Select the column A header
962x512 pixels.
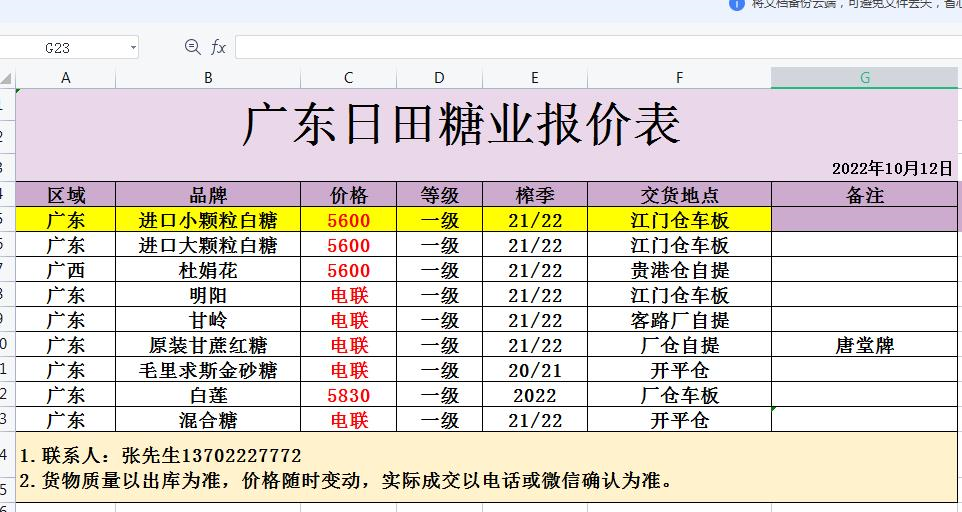click(66, 78)
